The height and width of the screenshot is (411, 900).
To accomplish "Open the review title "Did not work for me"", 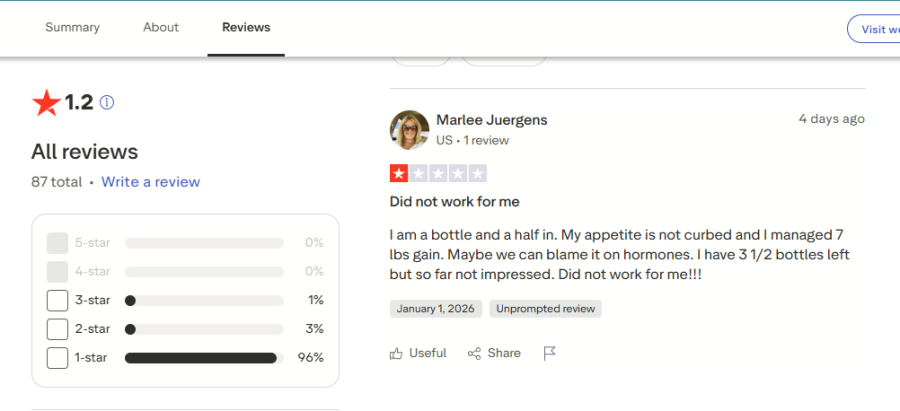I will click(454, 202).
